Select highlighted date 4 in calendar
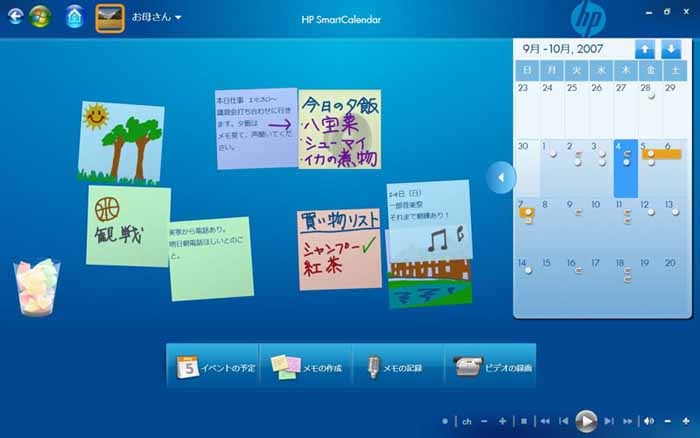Viewport: 700px width, 438px height. point(625,168)
